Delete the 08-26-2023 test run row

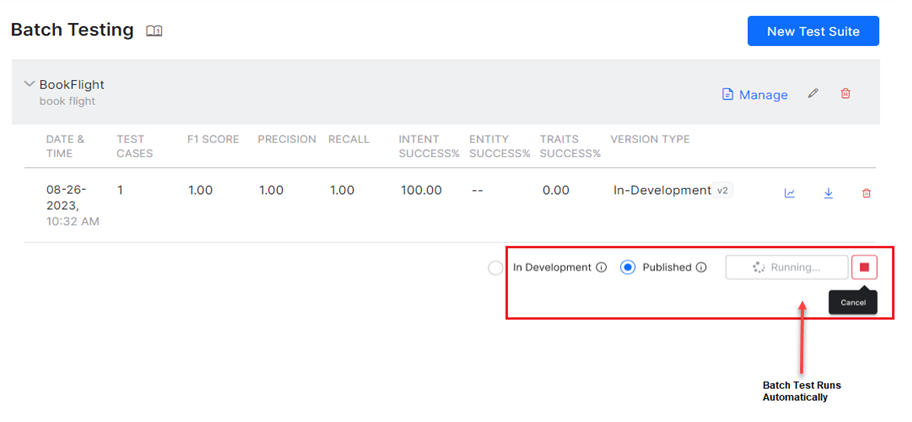click(x=866, y=193)
